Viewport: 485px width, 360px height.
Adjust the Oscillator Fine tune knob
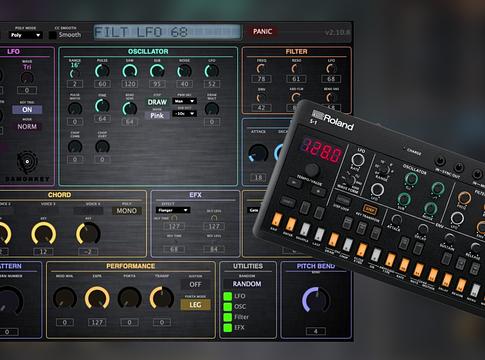(102, 106)
